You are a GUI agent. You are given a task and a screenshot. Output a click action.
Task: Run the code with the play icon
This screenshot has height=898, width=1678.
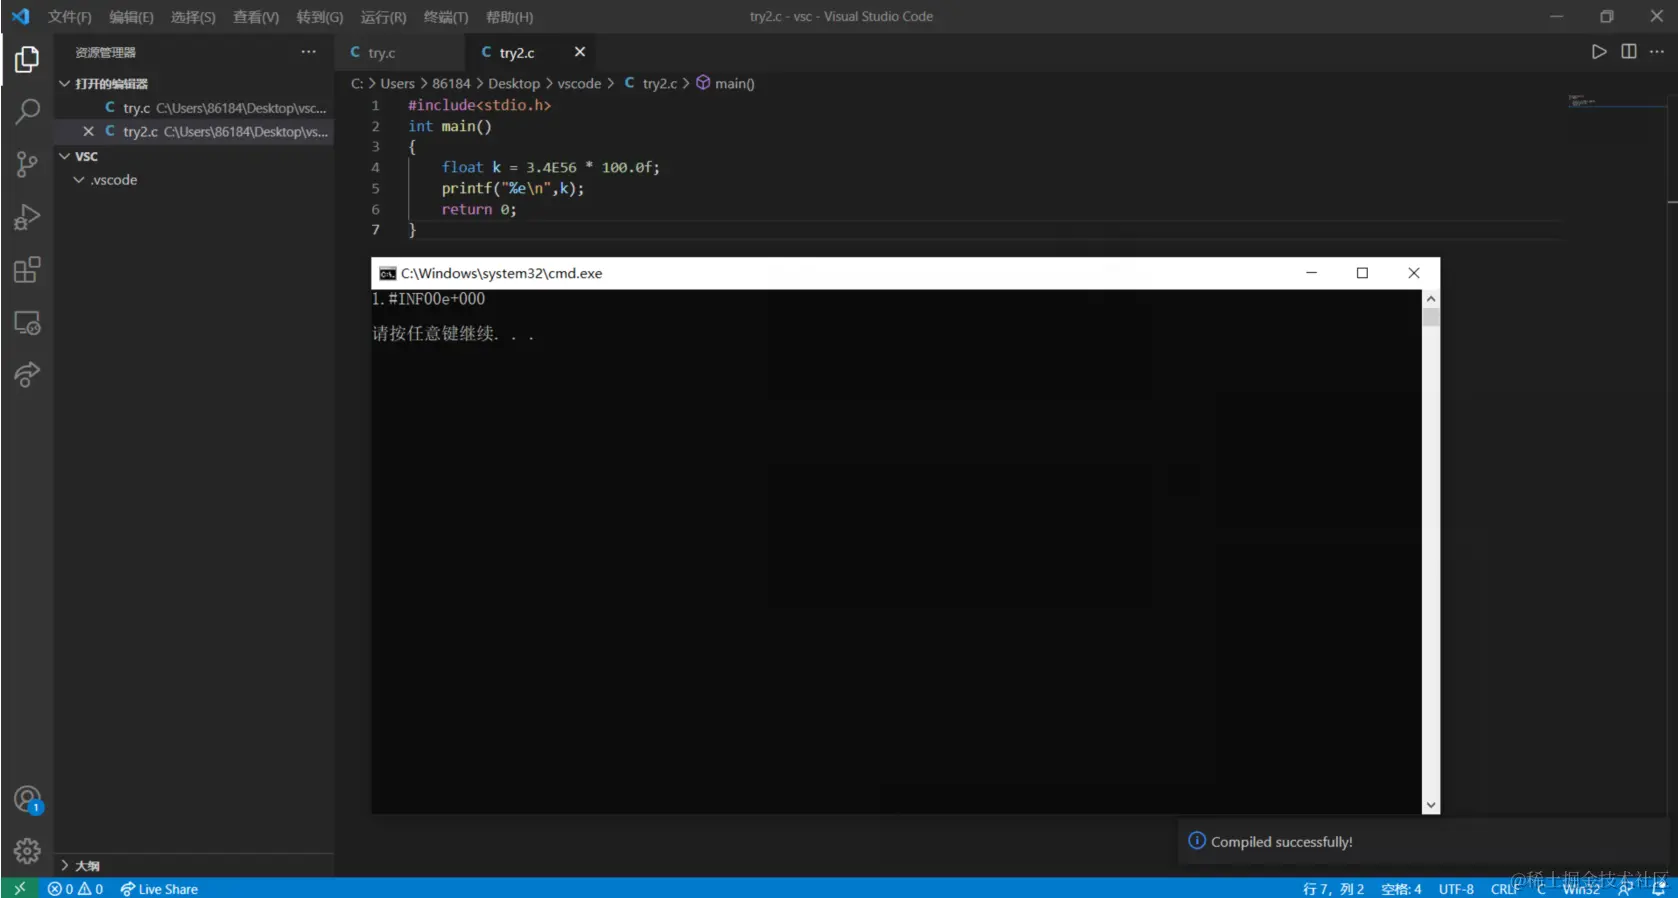1599,52
